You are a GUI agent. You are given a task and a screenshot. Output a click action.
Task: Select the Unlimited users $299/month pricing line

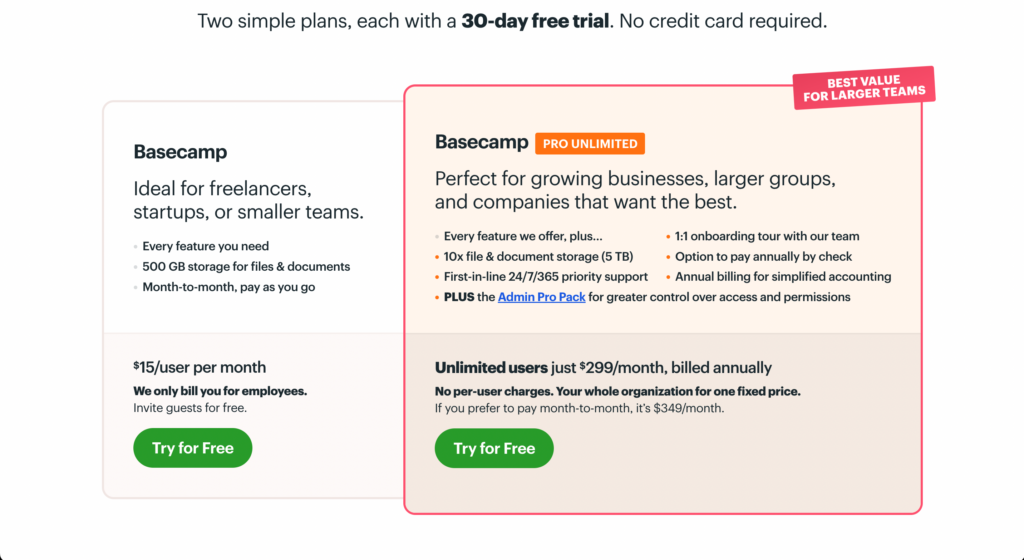point(603,367)
